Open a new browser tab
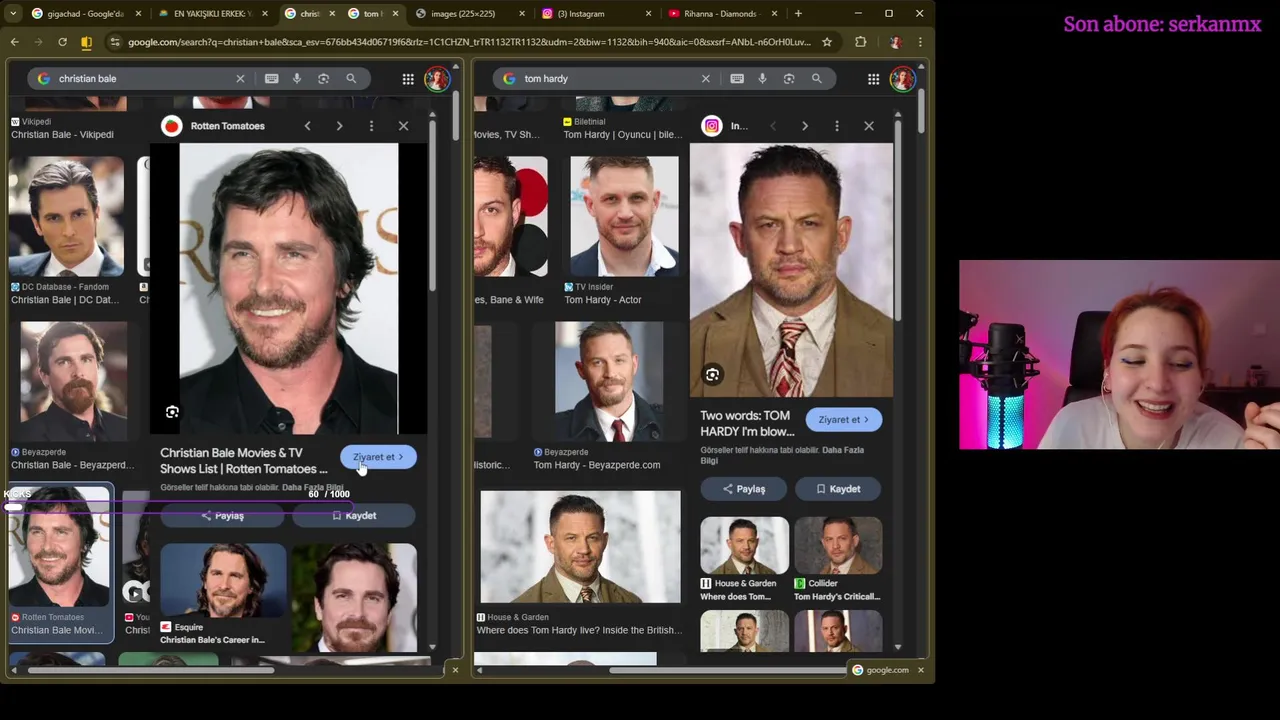1280x720 pixels. [798, 13]
